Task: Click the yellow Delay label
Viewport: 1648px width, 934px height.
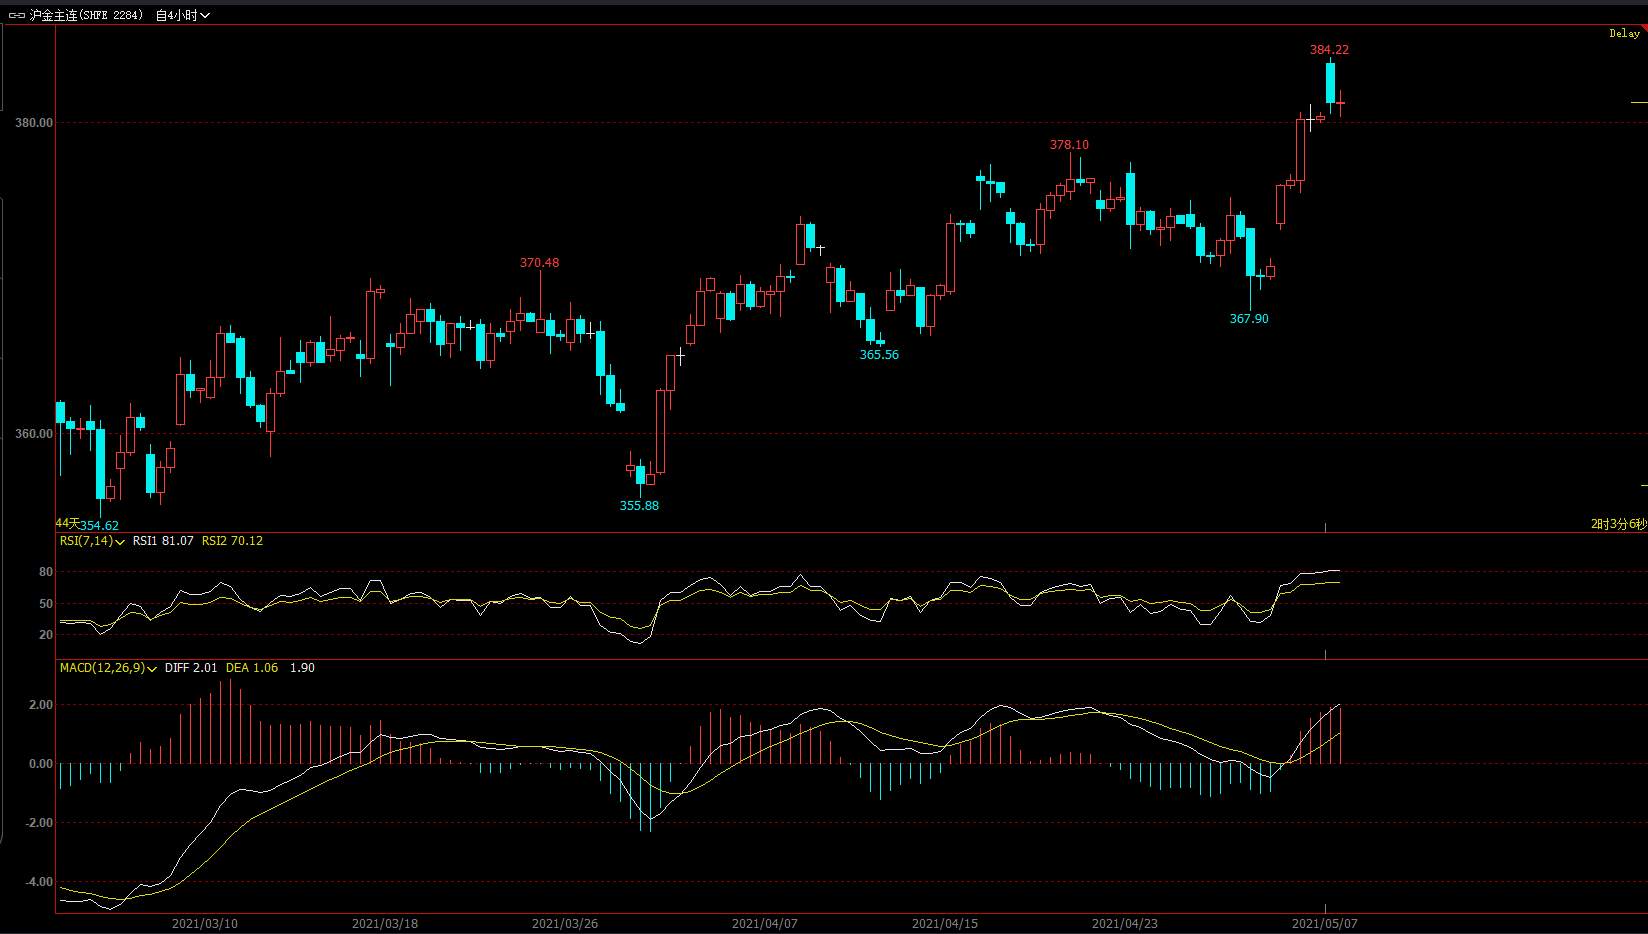Action: pyautogui.click(x=1624, y=34)
